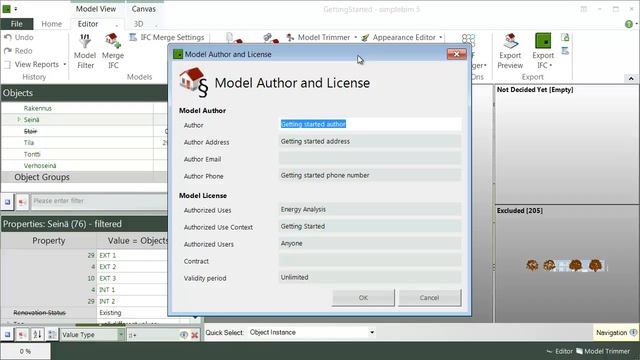Undo the last action
640x360 pixels.
click(19, 37)
